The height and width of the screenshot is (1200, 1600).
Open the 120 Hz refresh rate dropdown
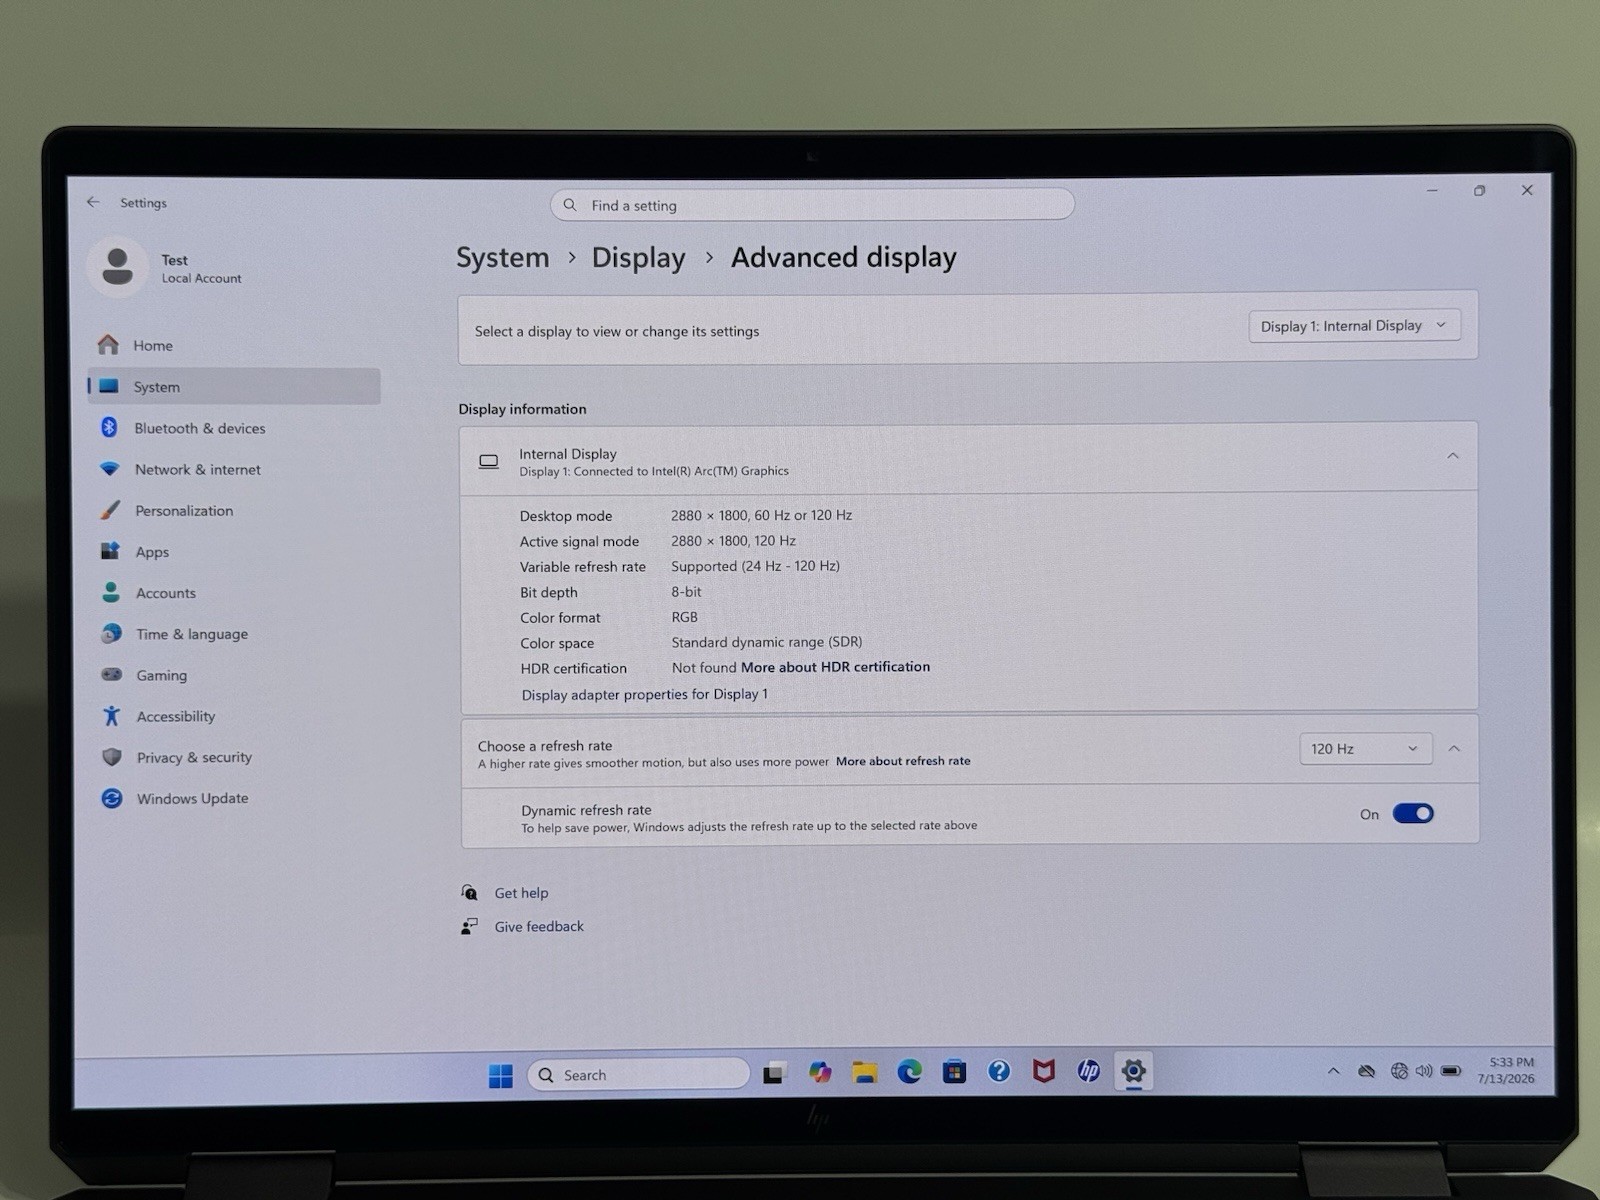pos(1365,748)
